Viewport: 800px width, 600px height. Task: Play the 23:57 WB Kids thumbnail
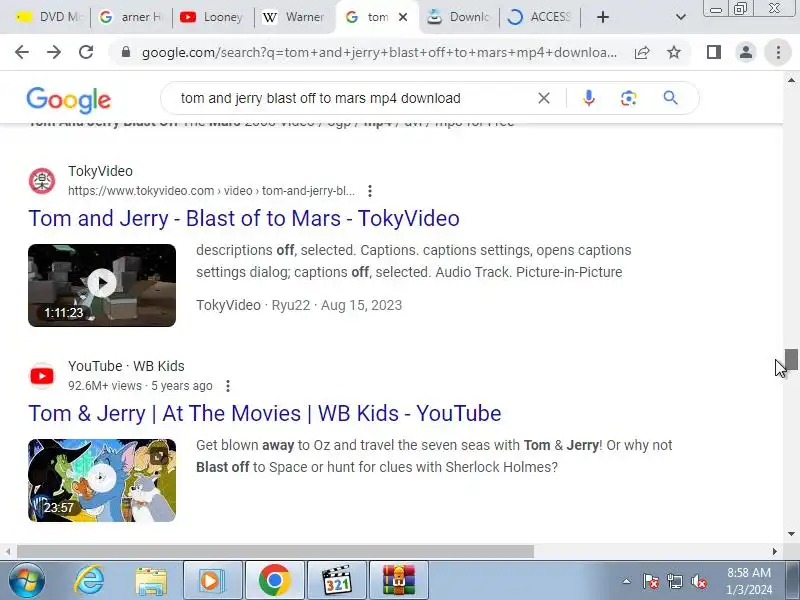pos(102,480)
